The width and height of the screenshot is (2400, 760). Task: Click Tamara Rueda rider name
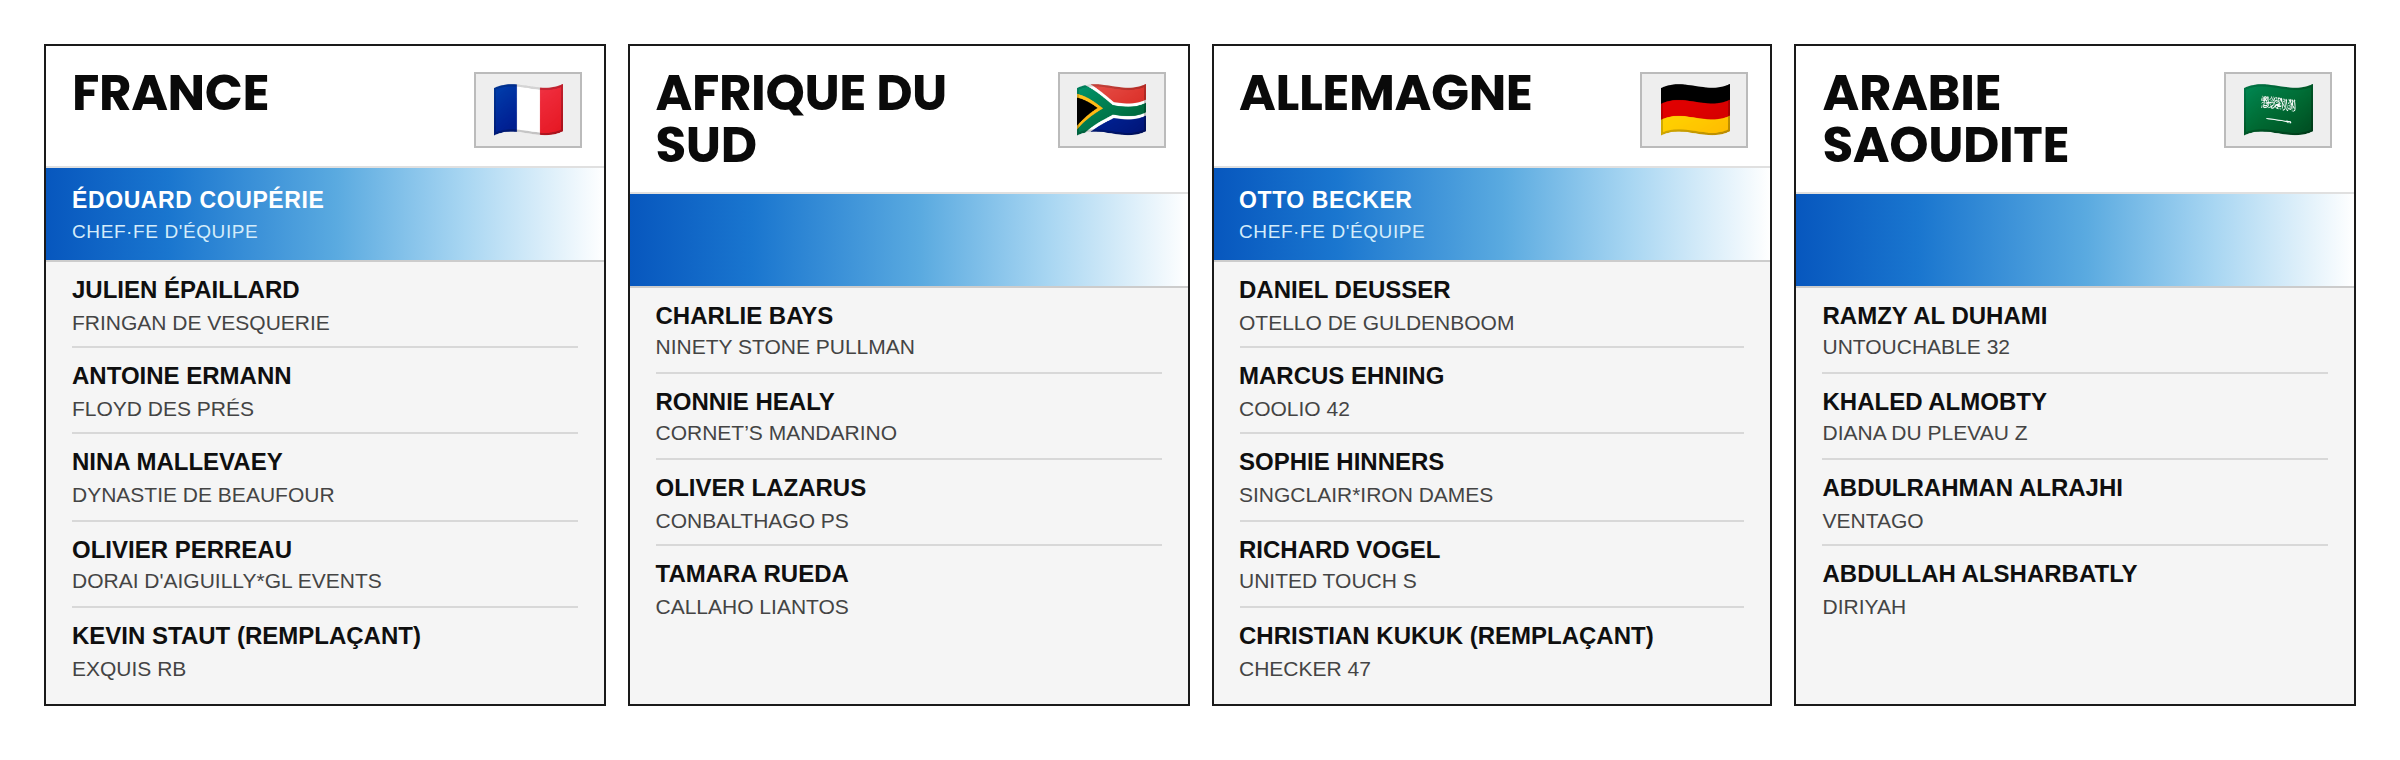click(751, 574)
